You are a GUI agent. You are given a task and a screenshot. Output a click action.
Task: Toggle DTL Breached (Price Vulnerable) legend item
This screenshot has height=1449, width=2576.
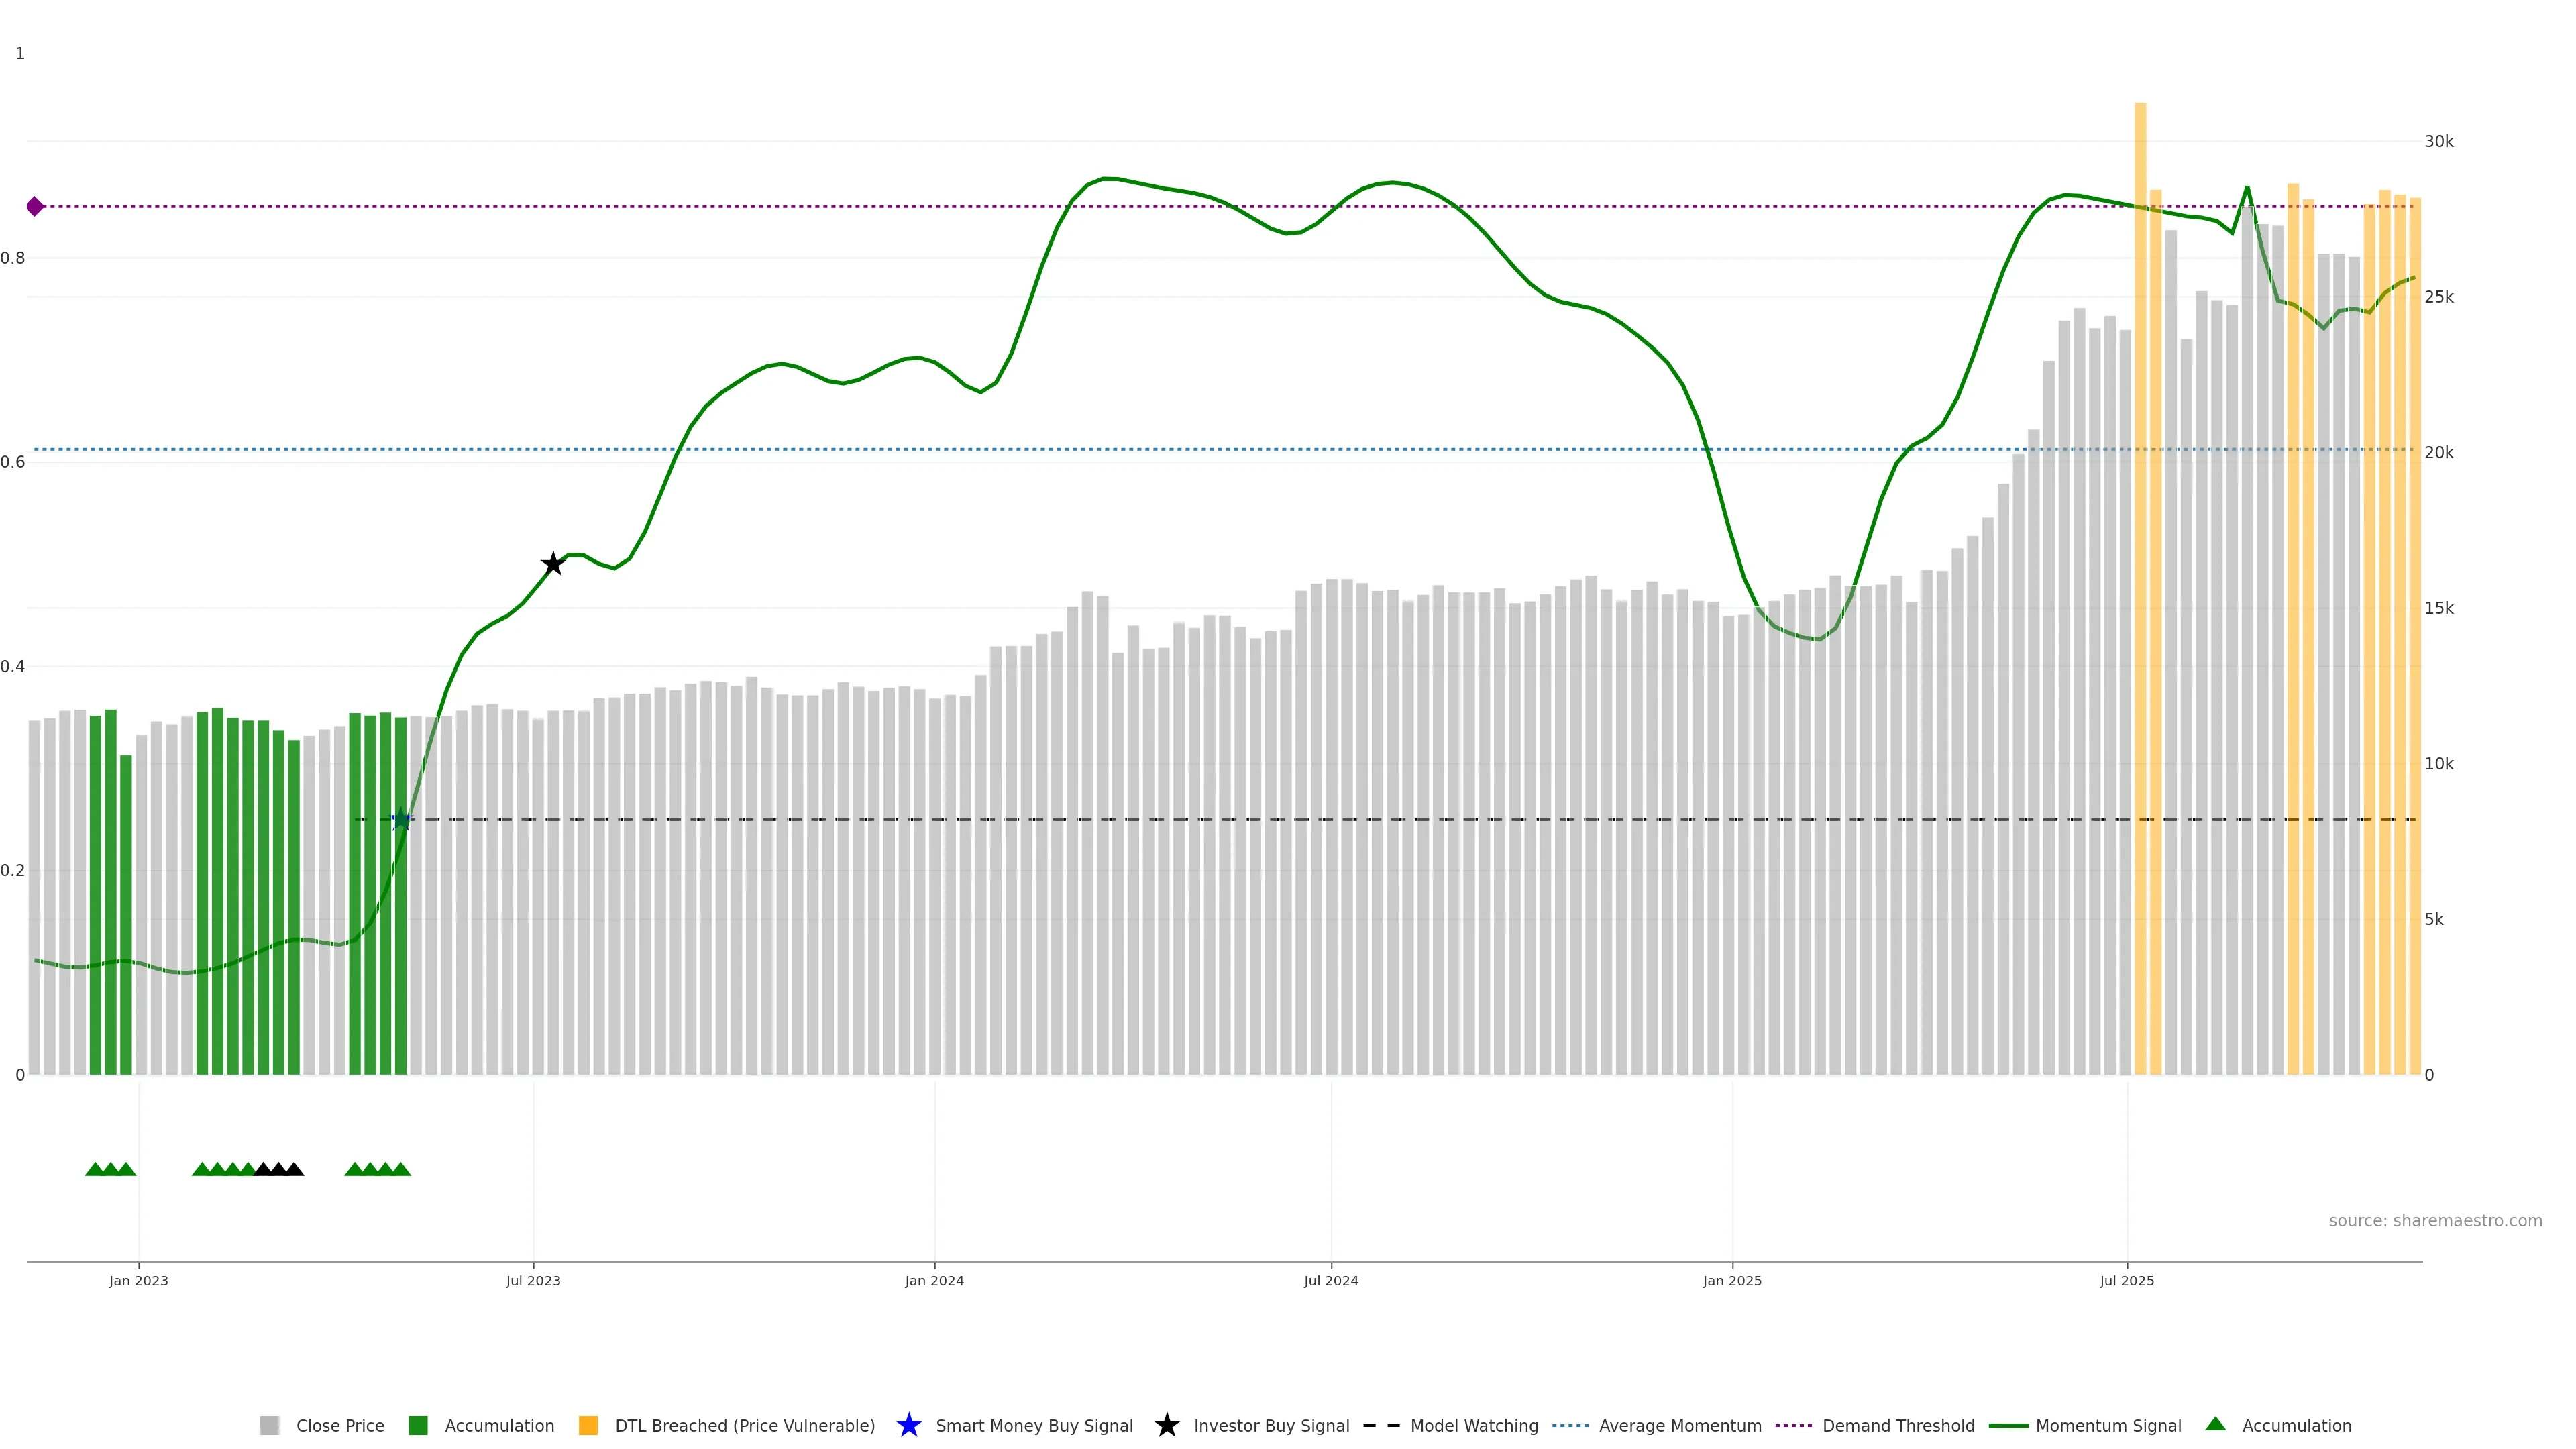pos(744,1425)
